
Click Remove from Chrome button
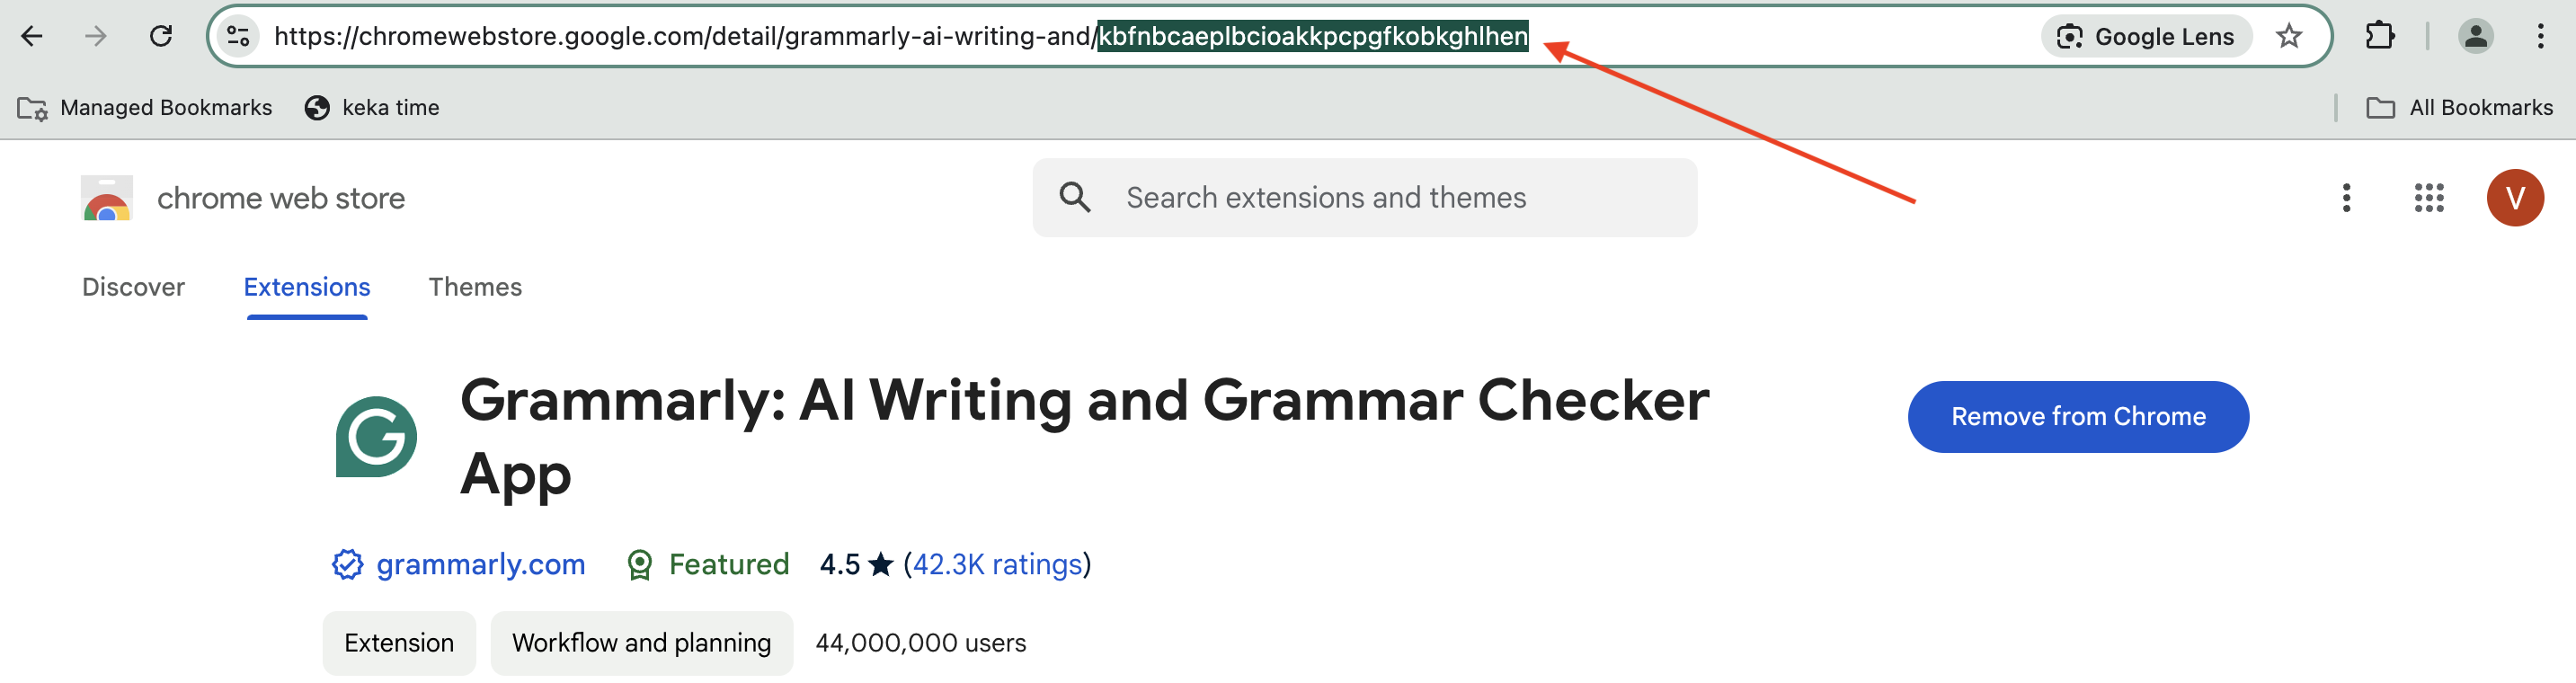tap(2078, 417)
